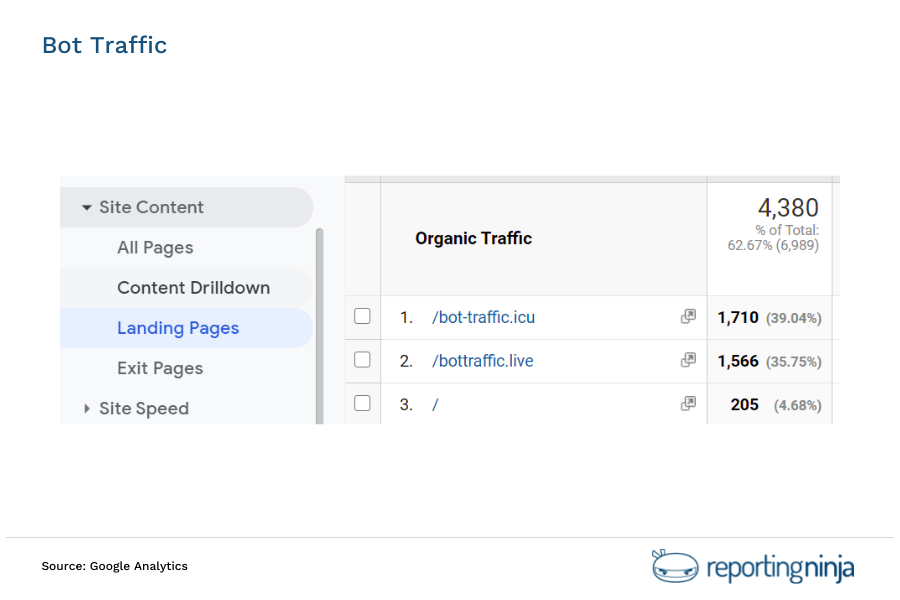This screenshot has height=600, width=900.
Task: Select Landing Pages in sidebar
Action: pos(178,328)
